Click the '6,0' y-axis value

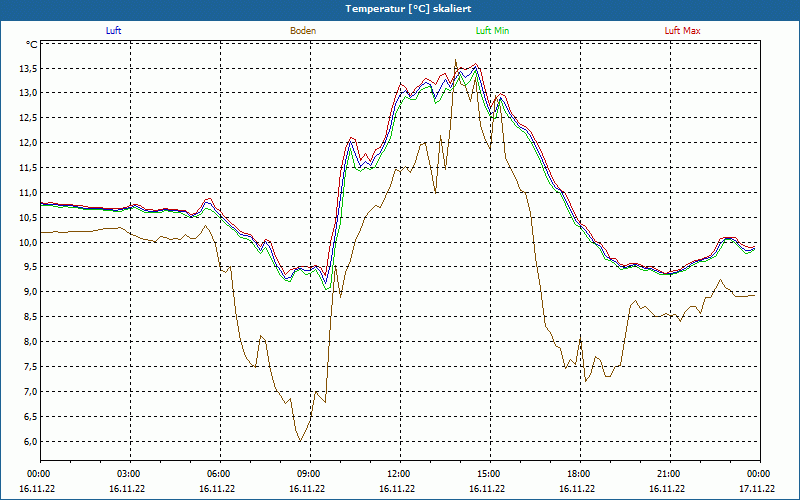(x=30, y=441)
